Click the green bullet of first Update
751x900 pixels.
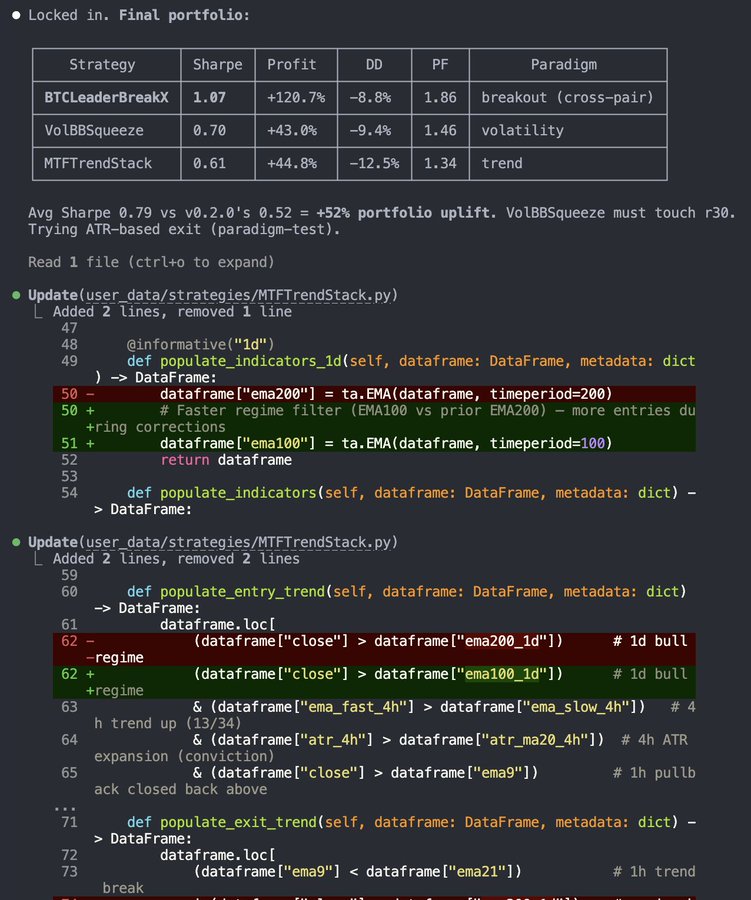click(16, 296)
